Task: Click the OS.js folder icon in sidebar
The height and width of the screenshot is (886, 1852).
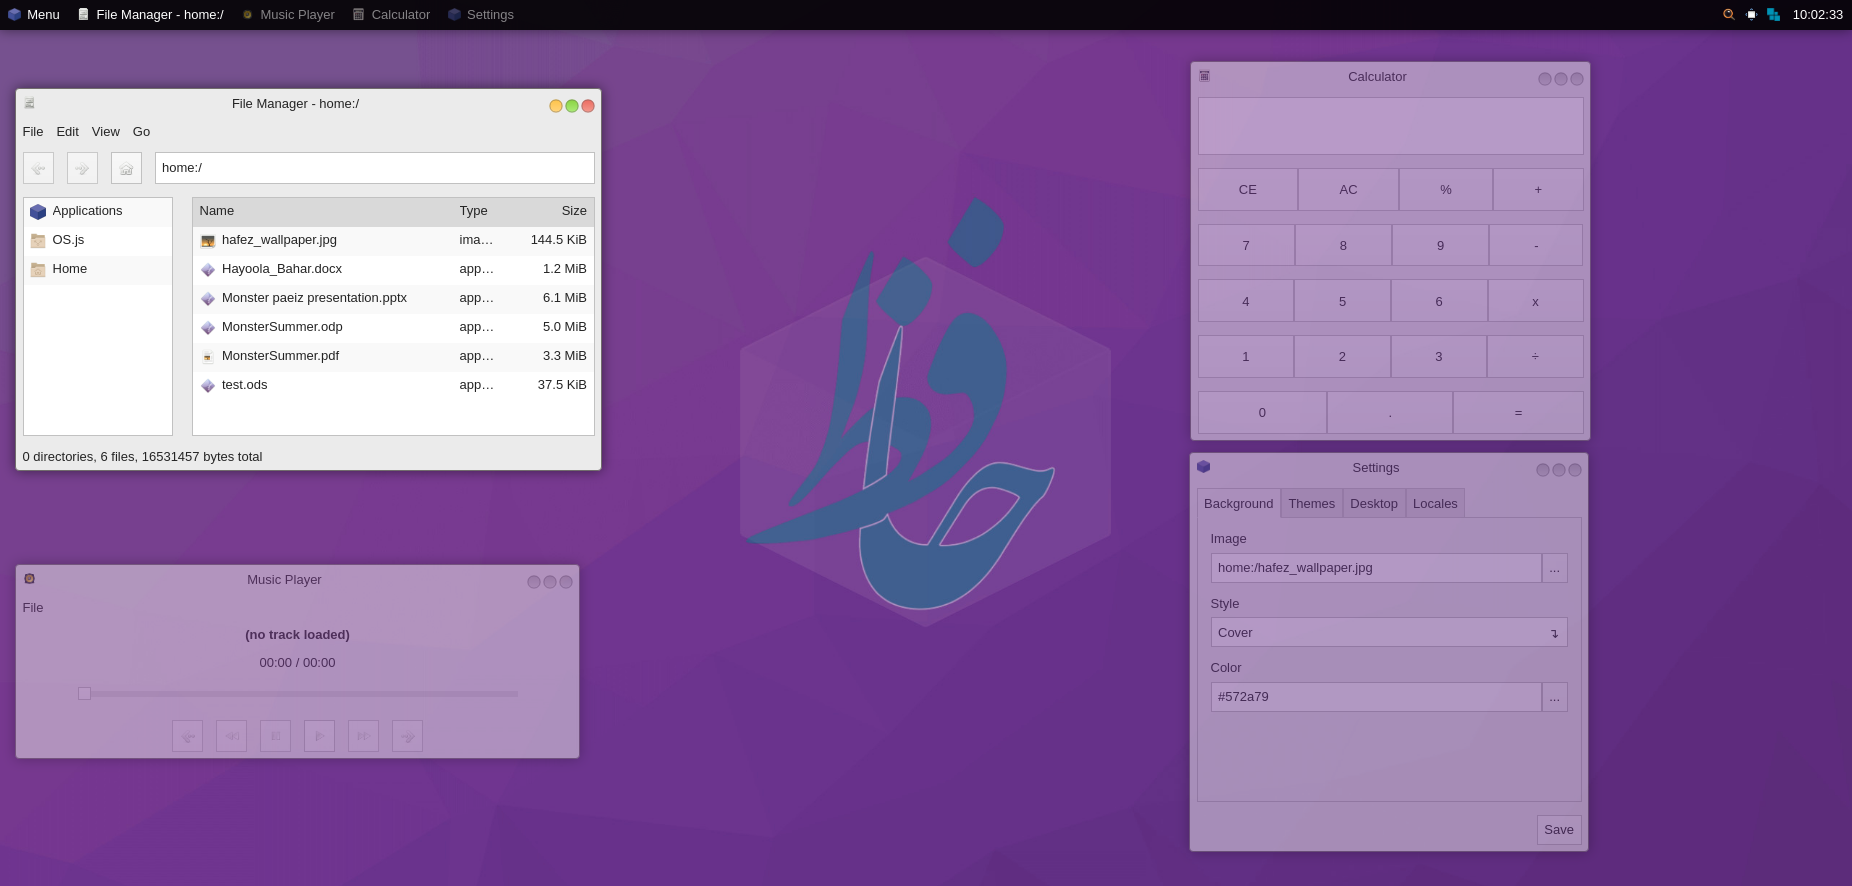Action: (38, 241)
